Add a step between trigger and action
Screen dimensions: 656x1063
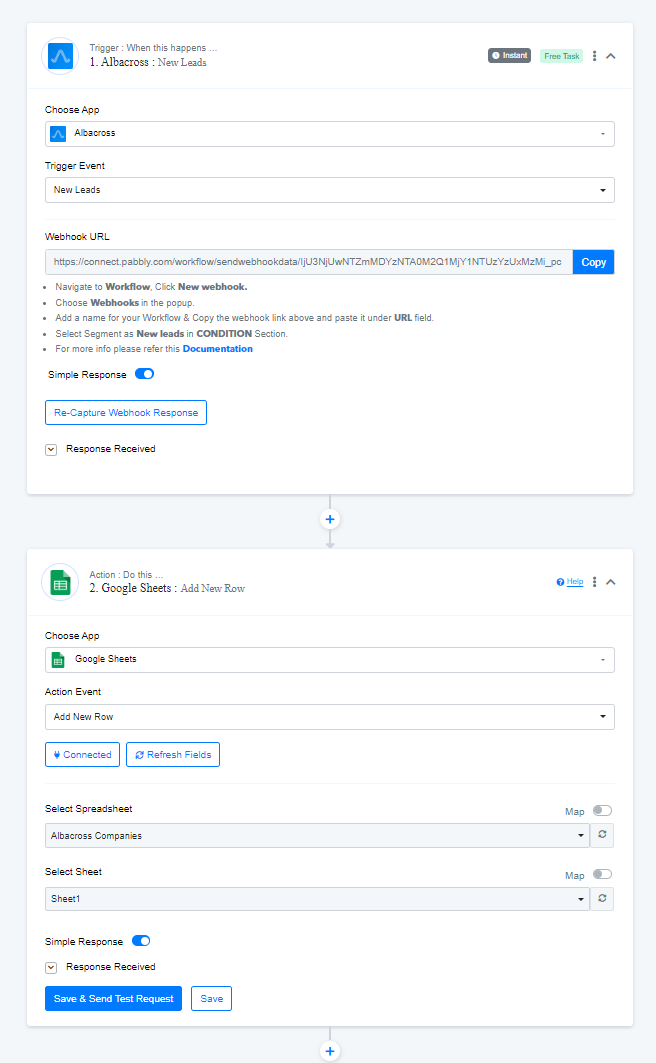click(330, 519)
